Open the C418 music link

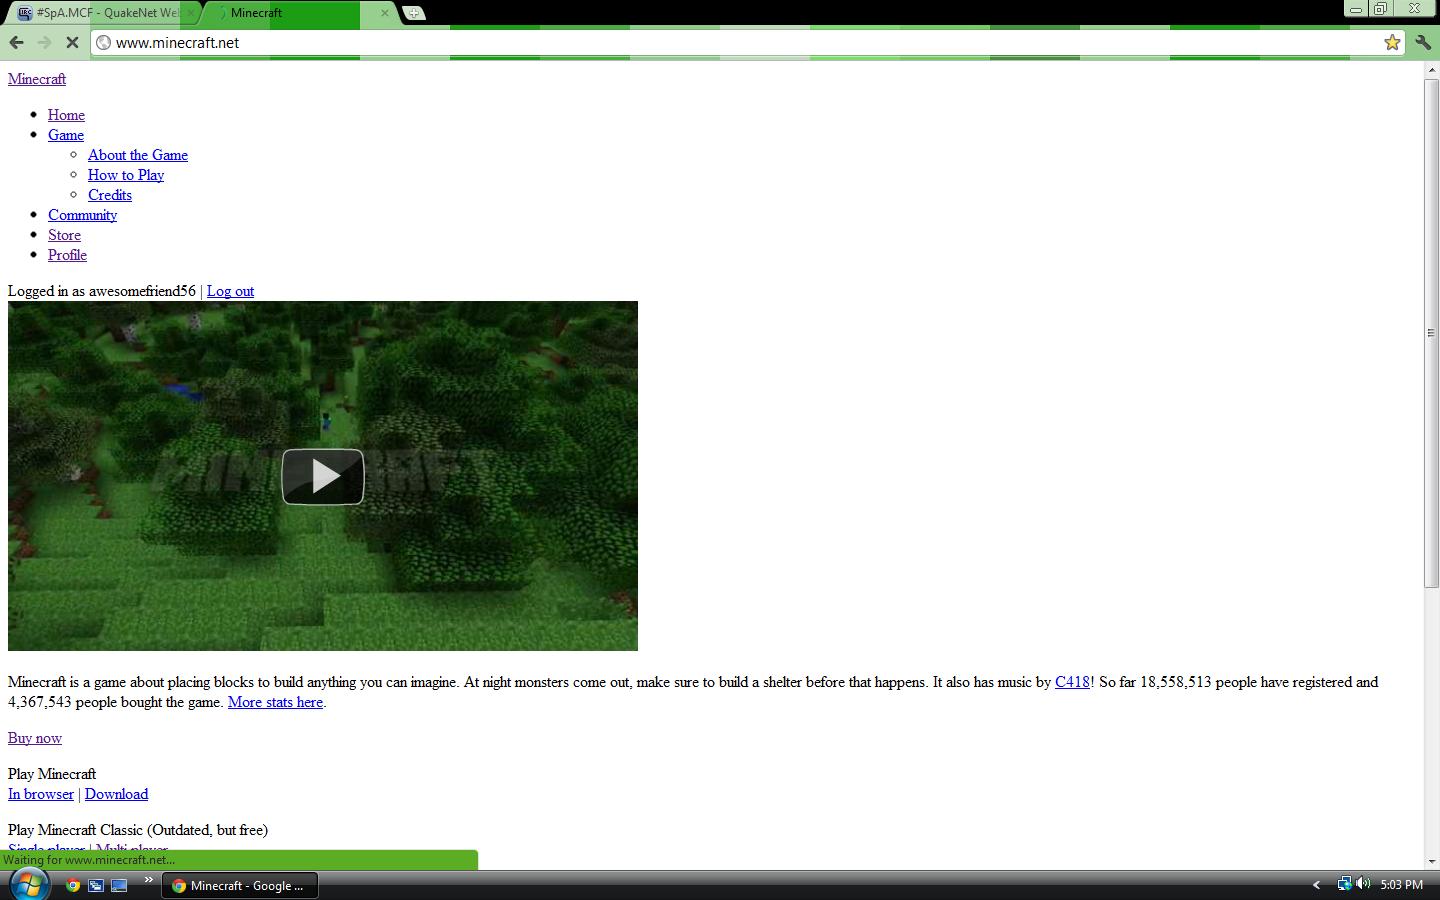(x=1072, y=682)
